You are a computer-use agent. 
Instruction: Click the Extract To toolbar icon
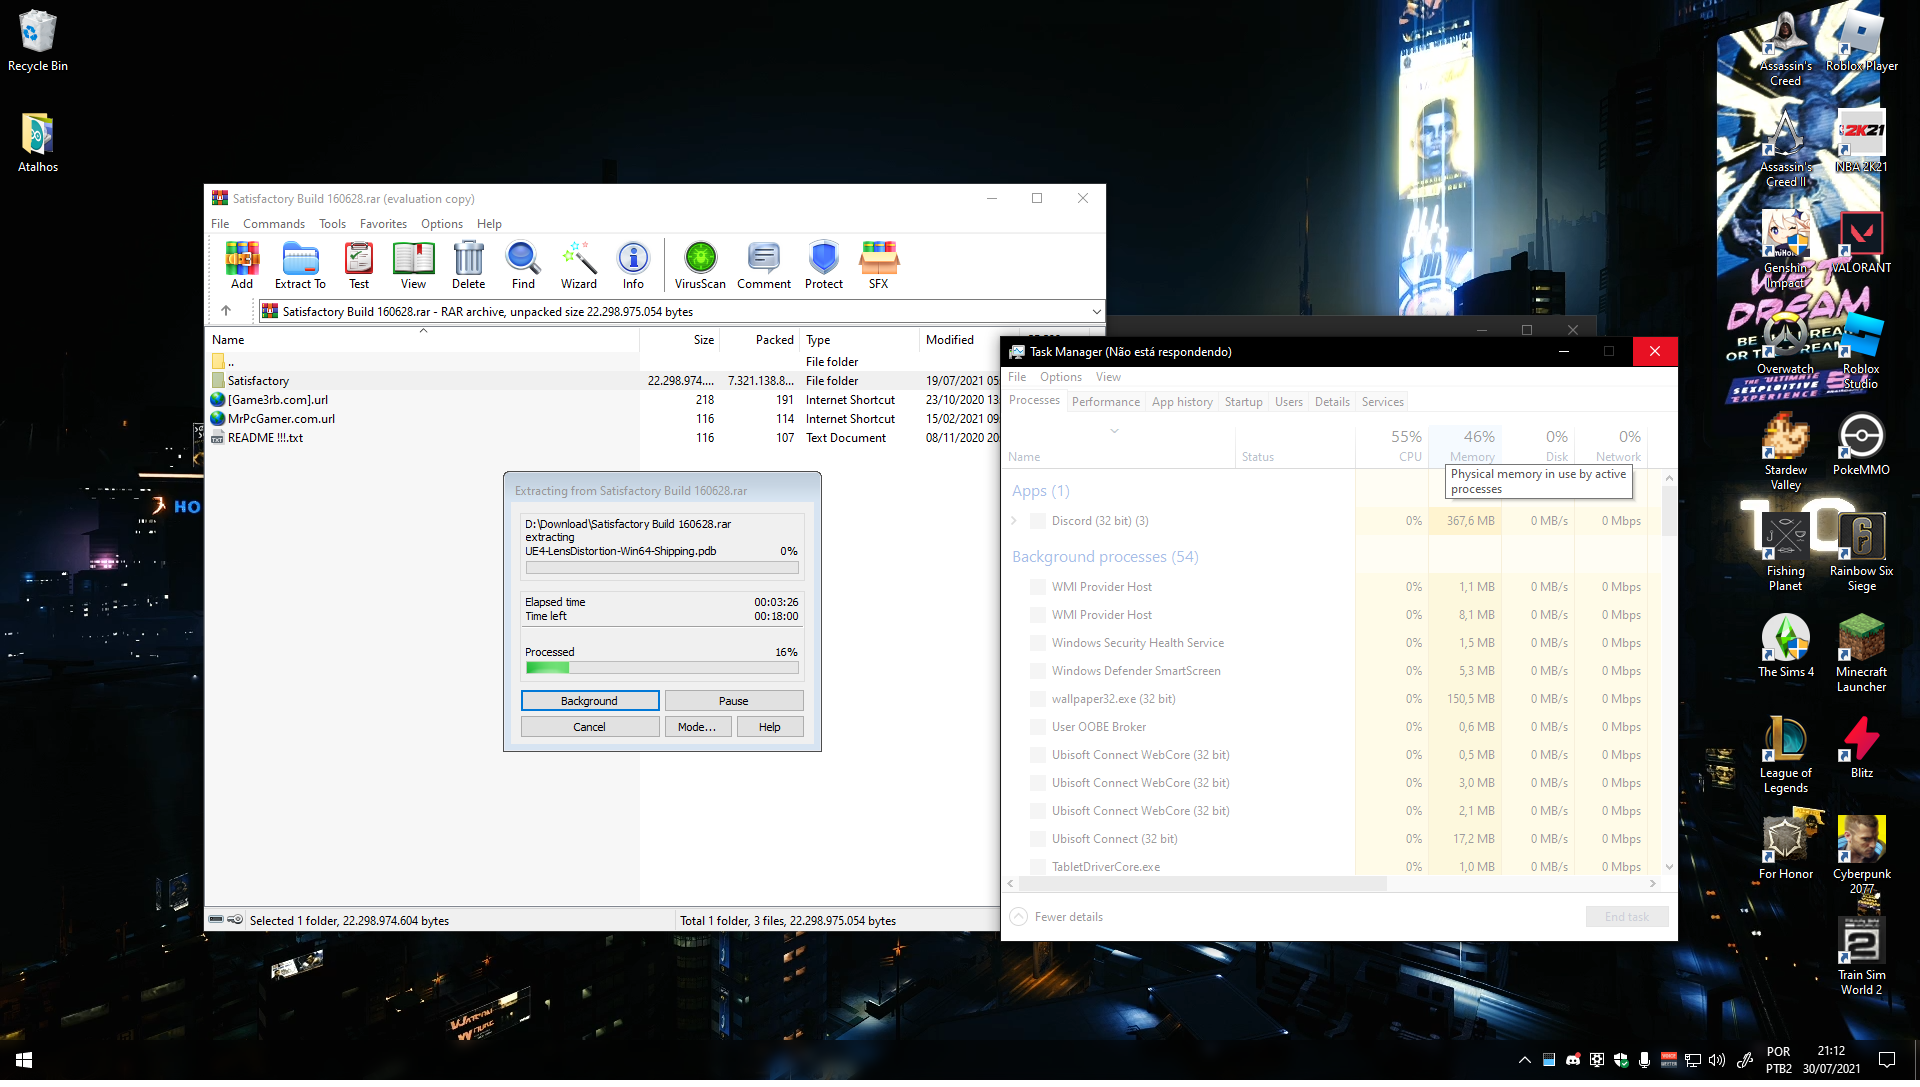[x=300, y=265]
